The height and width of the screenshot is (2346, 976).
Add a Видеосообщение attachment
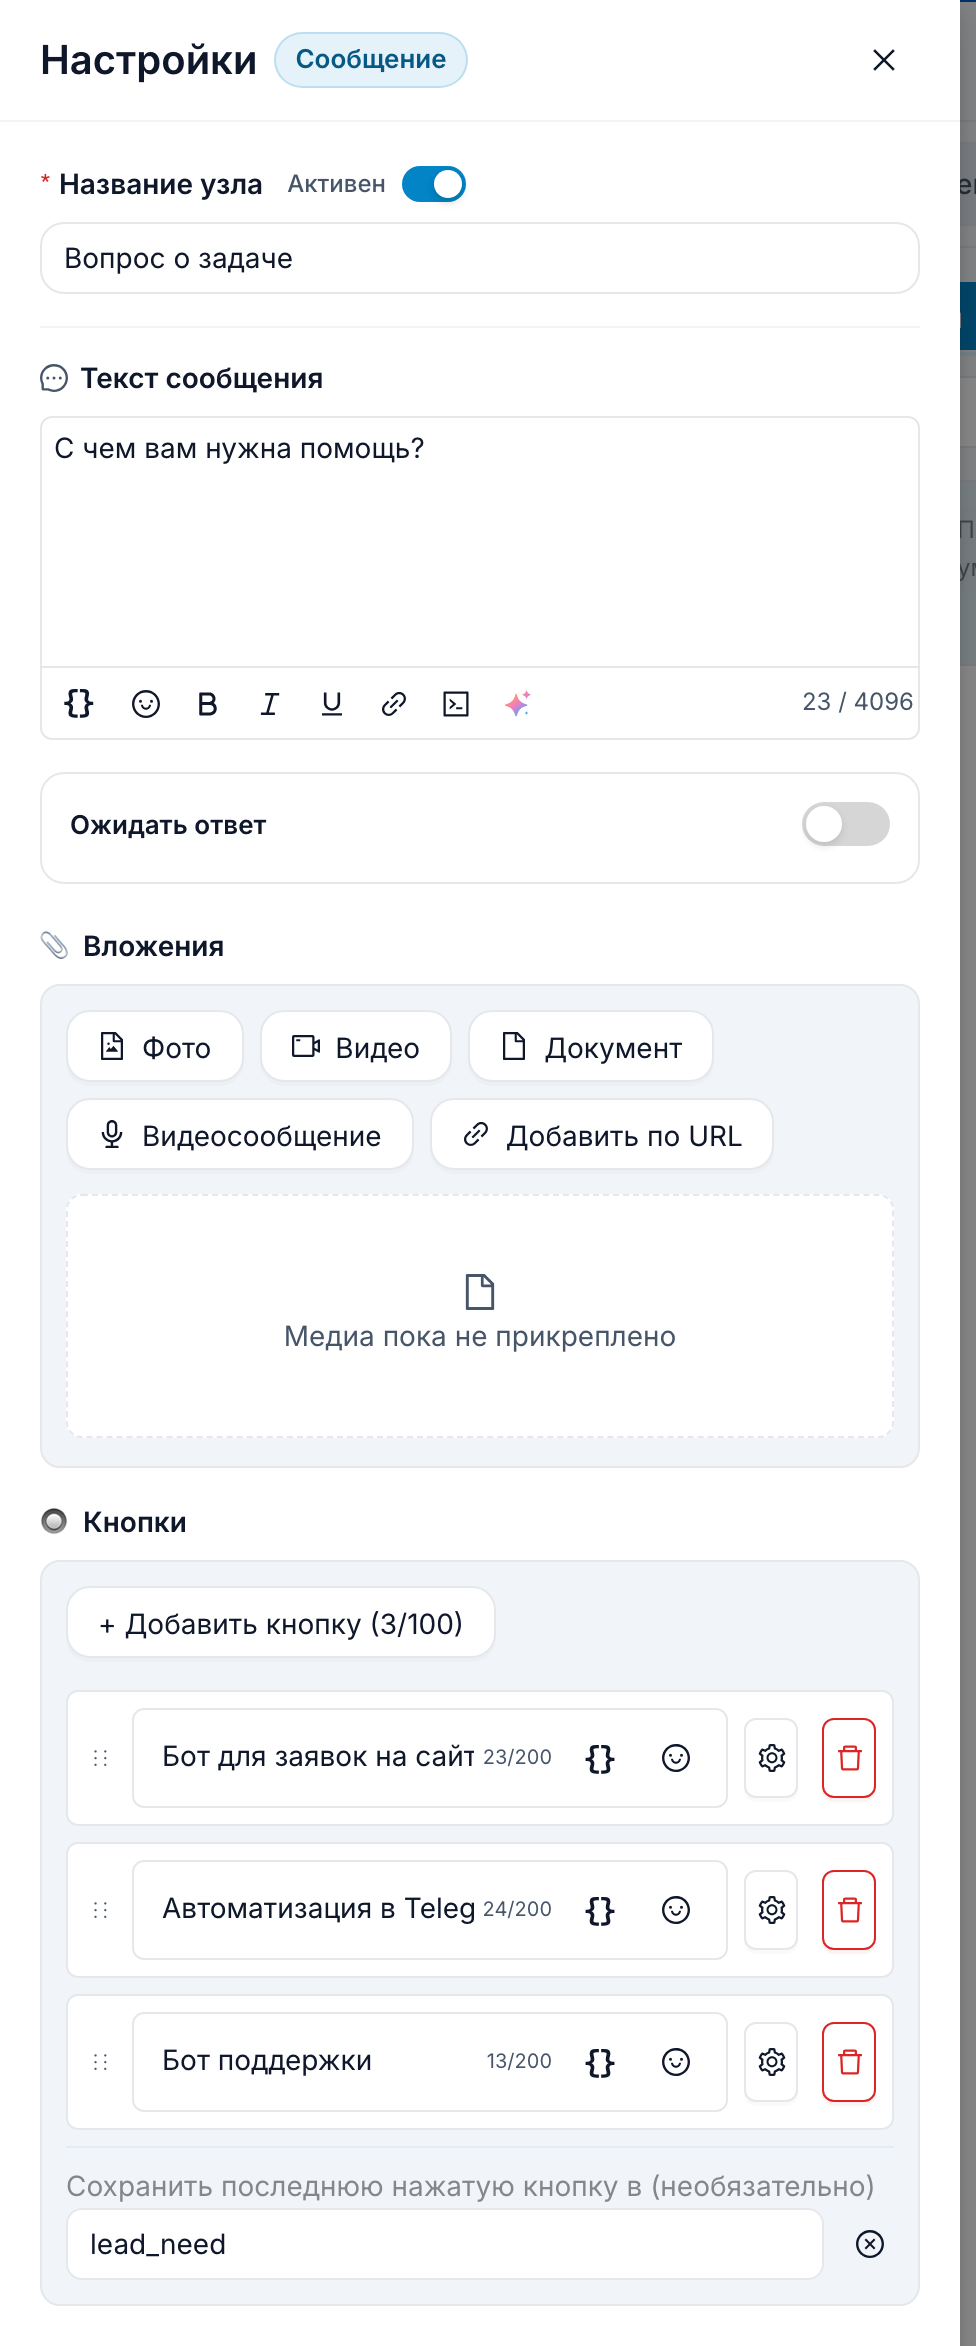240,1135
